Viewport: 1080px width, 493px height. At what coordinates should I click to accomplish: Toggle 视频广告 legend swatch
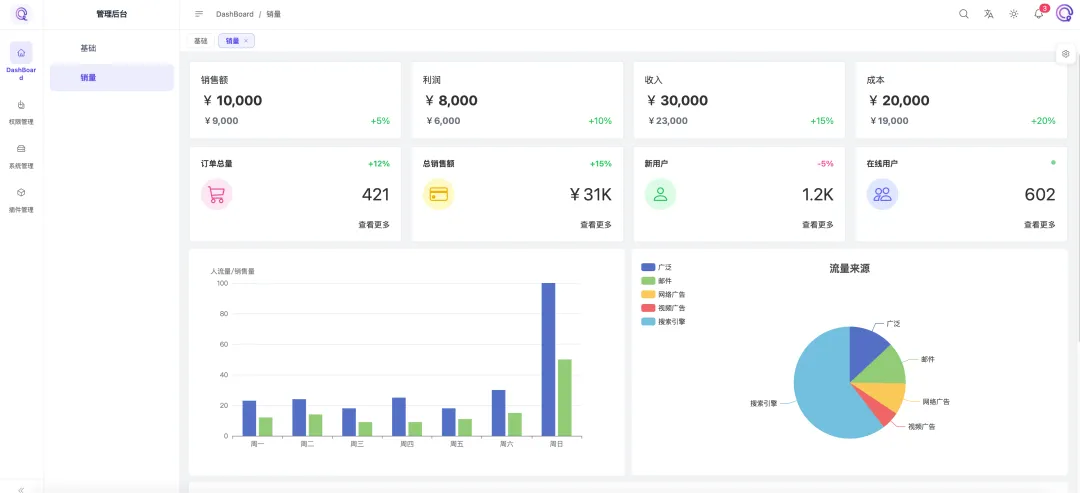(x=648, y=308)
